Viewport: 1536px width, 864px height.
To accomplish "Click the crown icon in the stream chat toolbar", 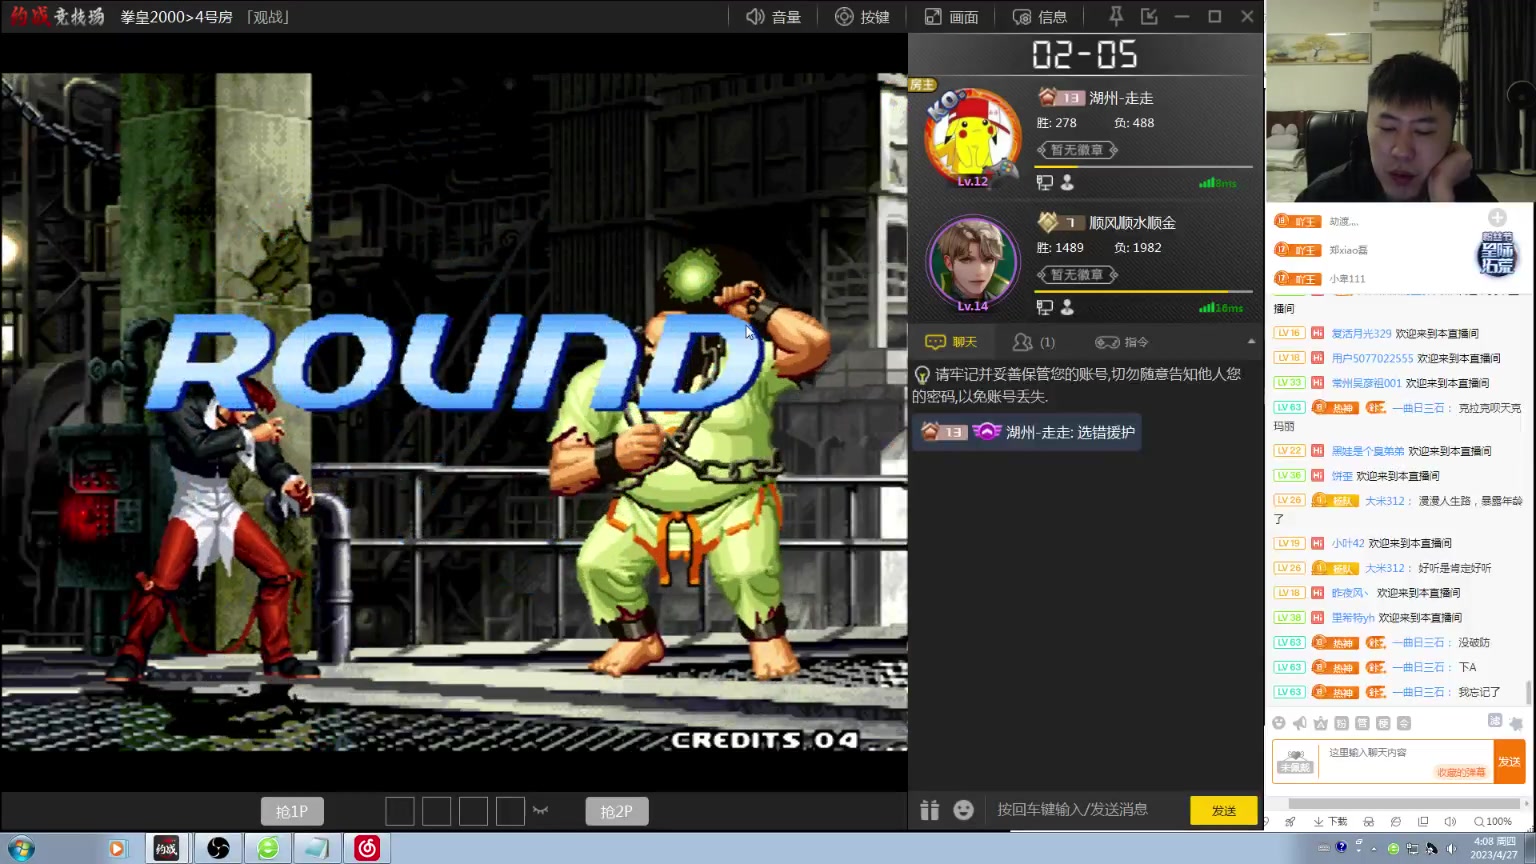I will click(1321, 723).
